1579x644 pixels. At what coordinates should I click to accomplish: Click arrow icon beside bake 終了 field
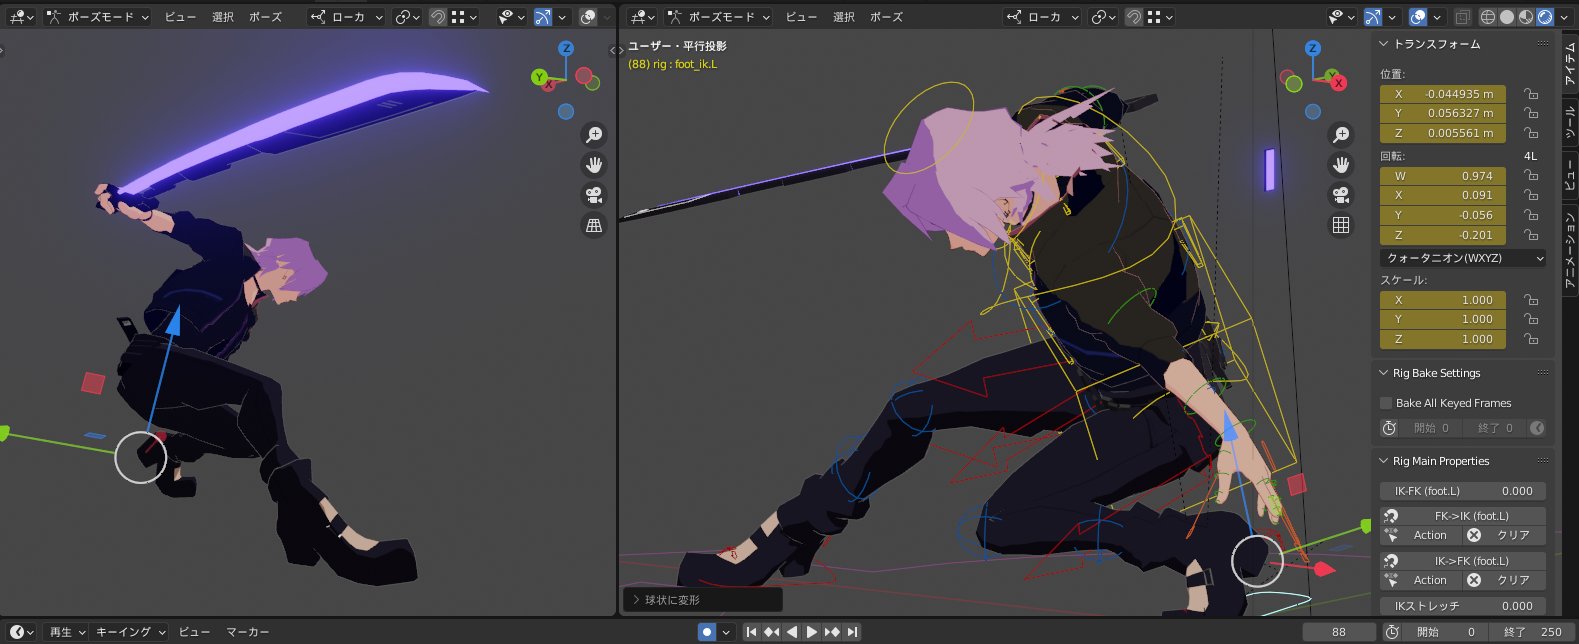1537,428
